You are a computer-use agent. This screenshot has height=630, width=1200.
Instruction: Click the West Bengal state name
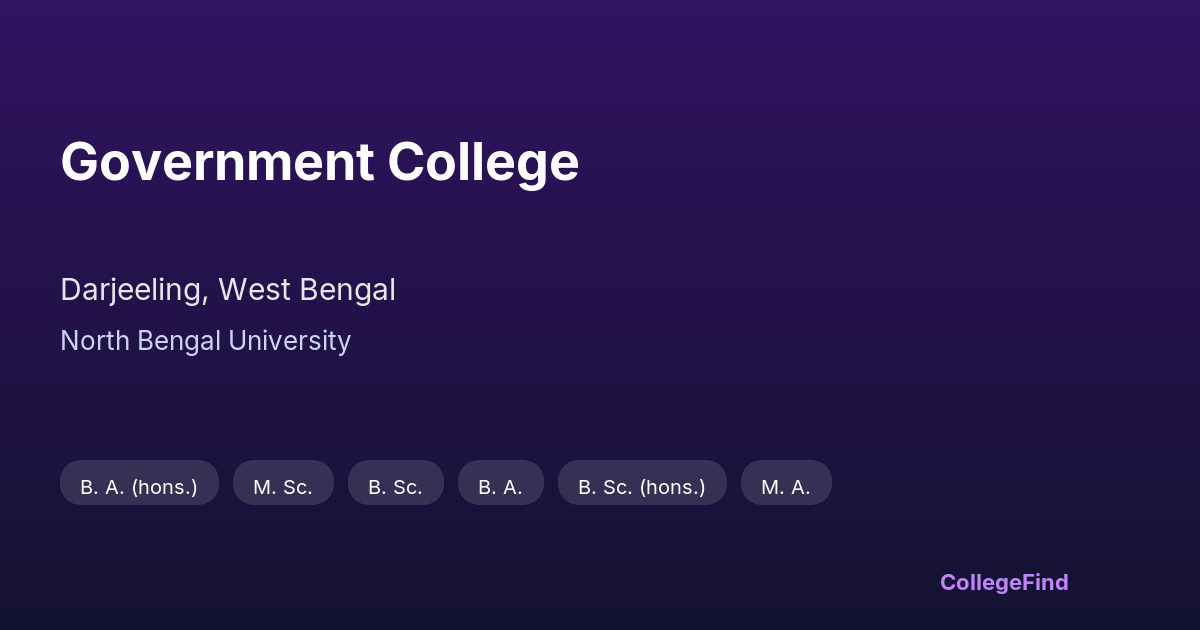[x=307, y=290]
